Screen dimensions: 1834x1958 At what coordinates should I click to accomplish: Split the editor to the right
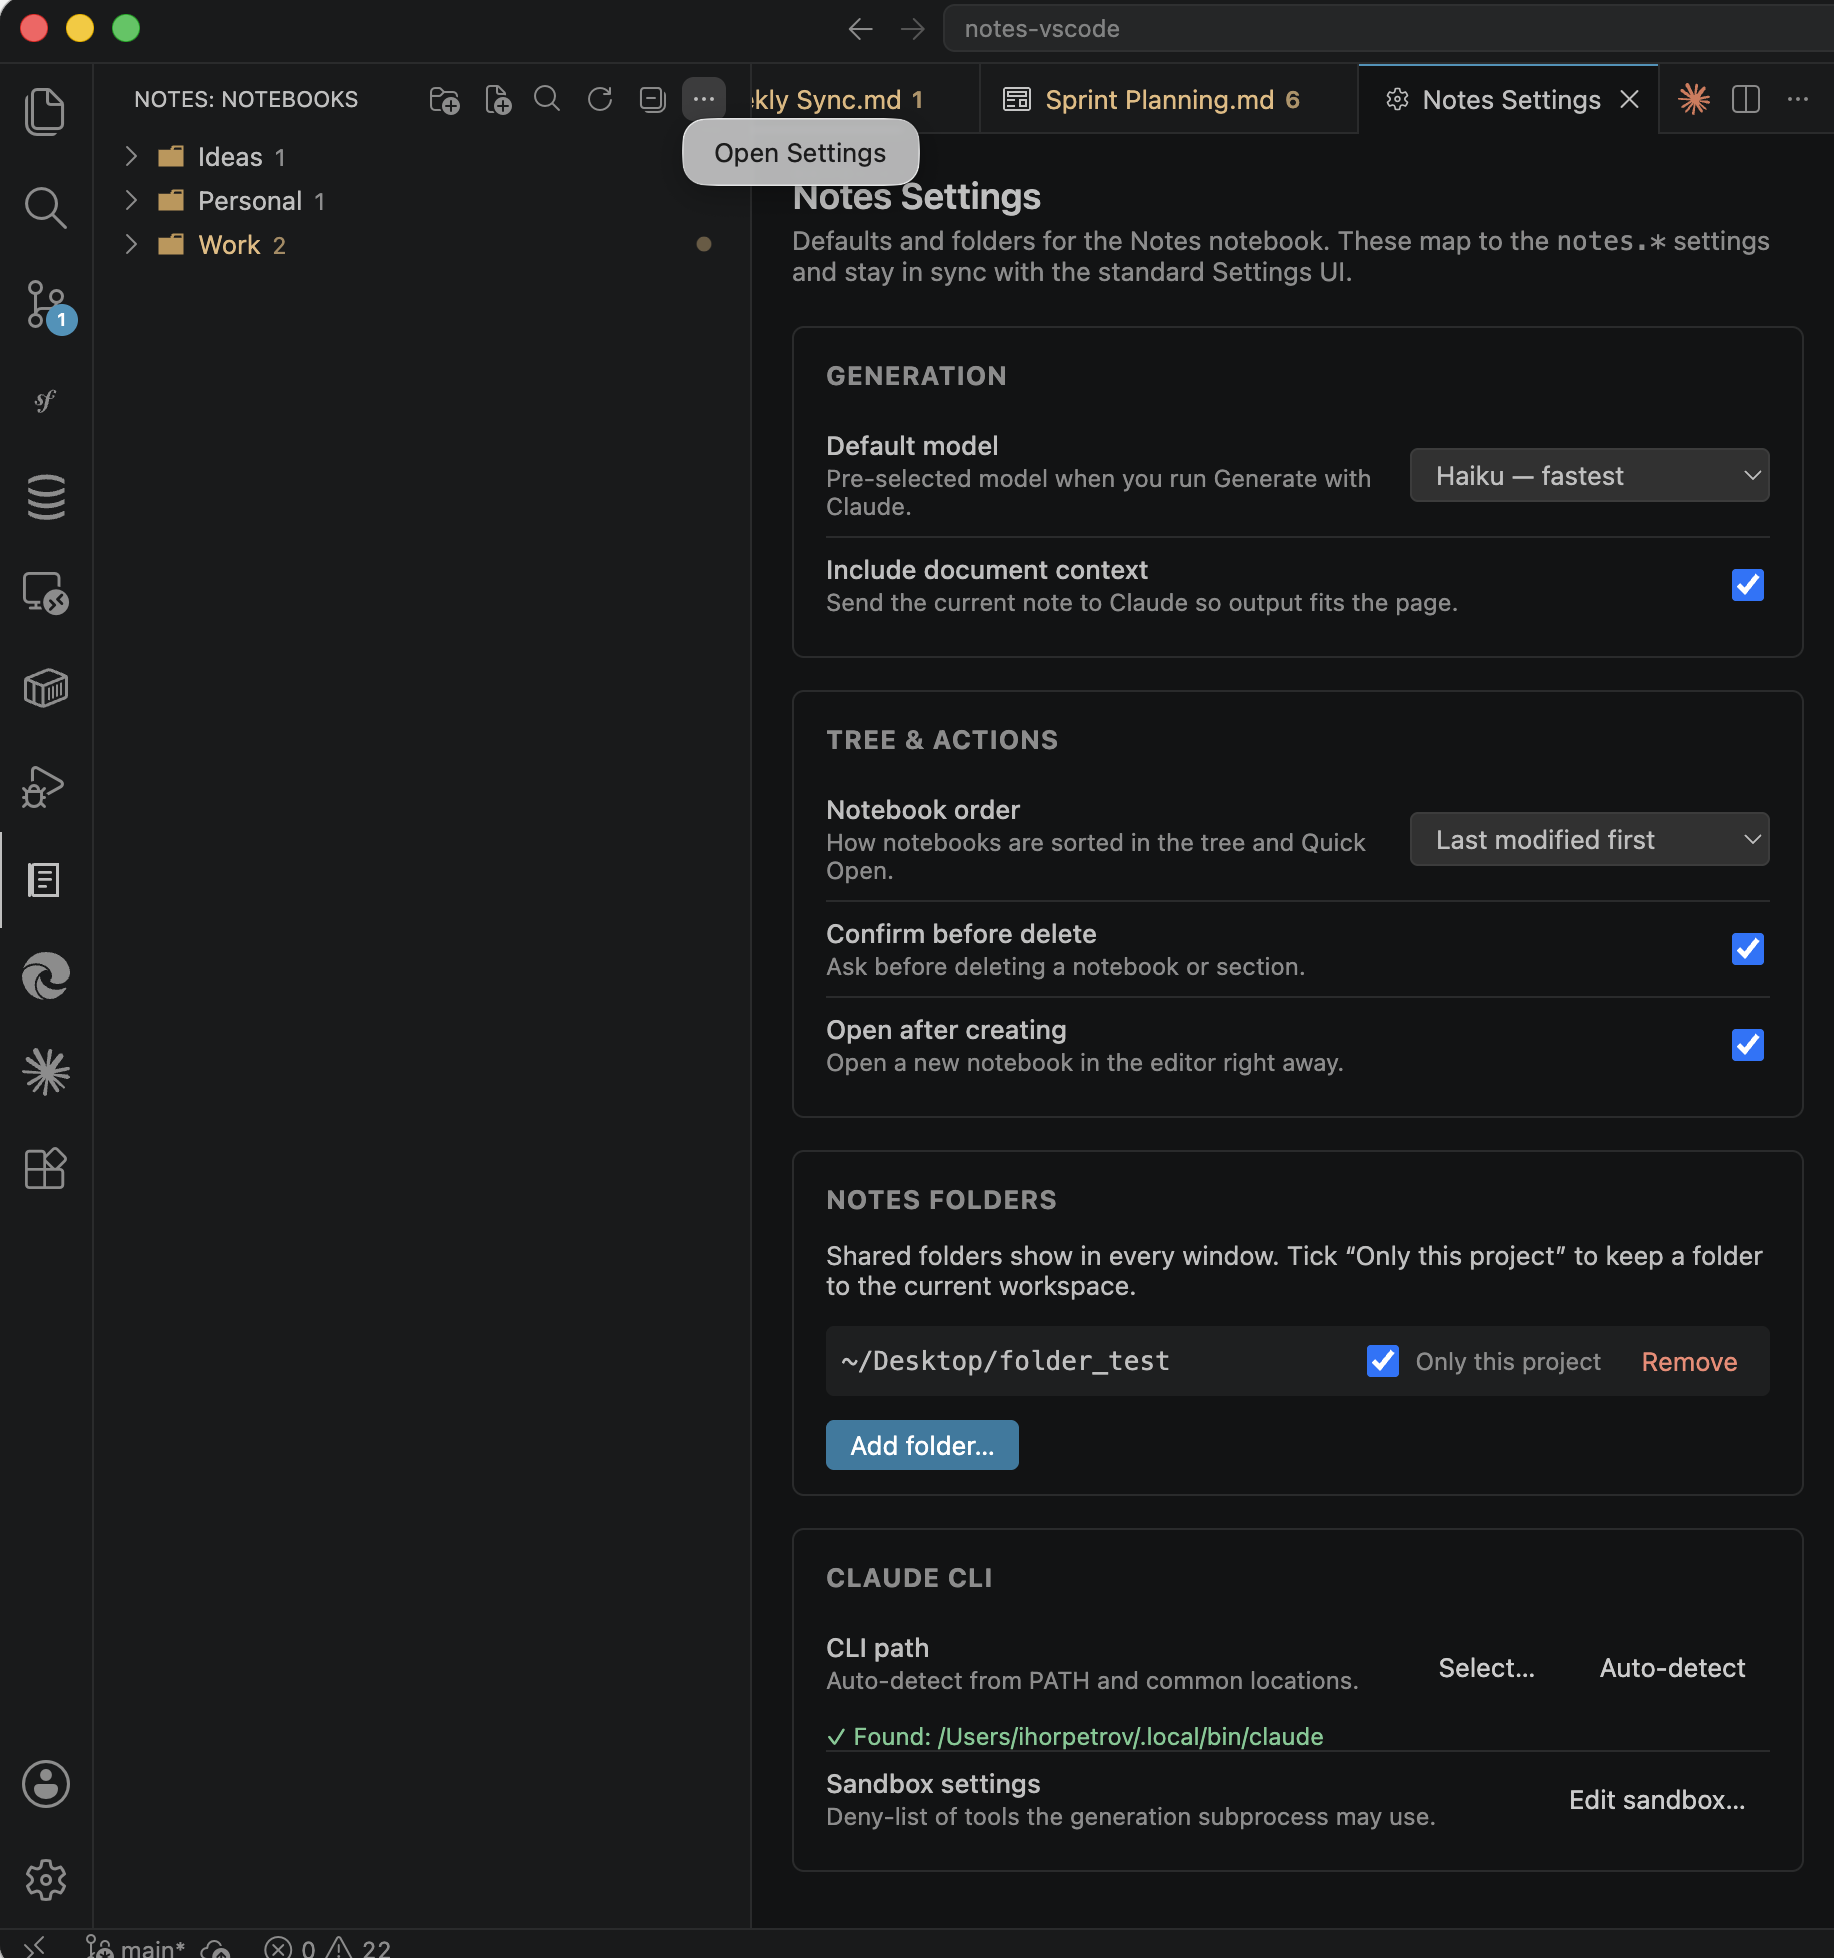(1746, 99)
